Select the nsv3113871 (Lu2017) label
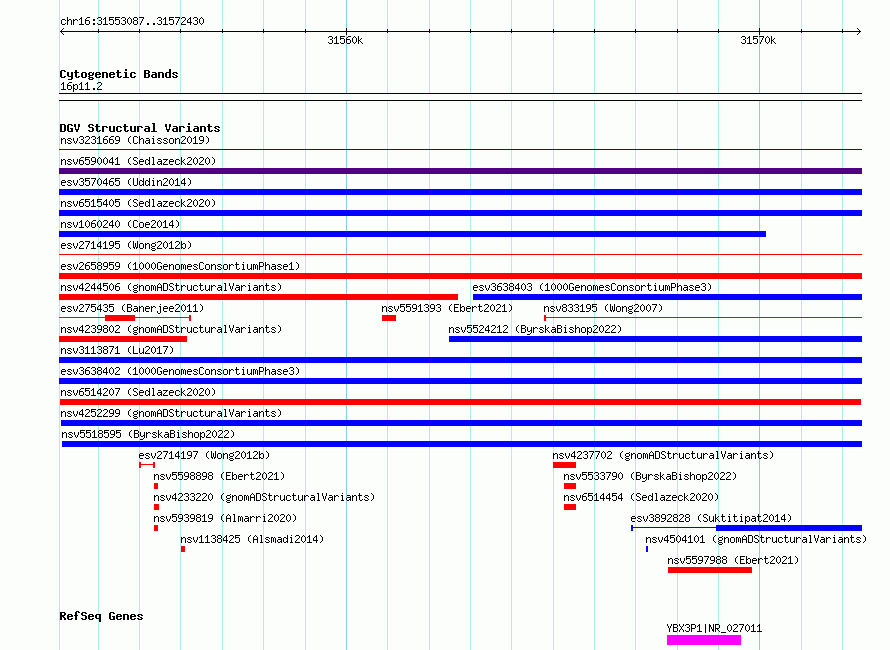The image size is (890, 650). click(x=117, y=350)
